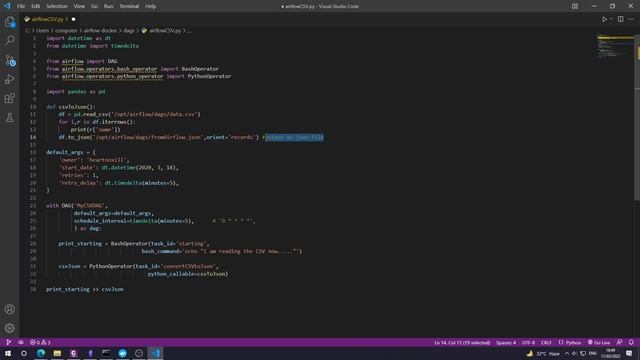
Task: Open the terminal app in the taskbar
Action: [x=106, y=353]
